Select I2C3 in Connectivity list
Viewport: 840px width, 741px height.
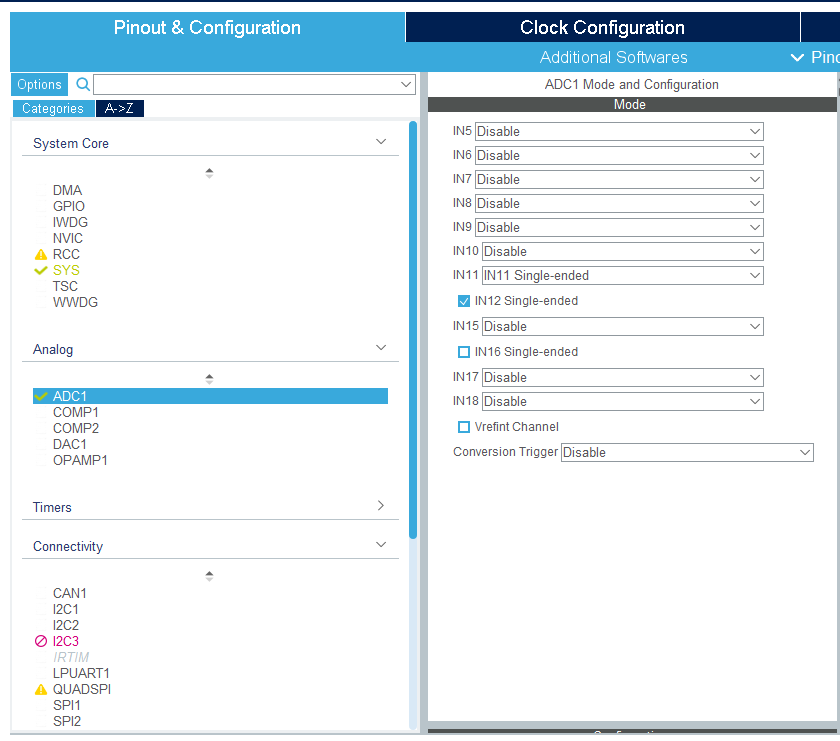[65, 641]
